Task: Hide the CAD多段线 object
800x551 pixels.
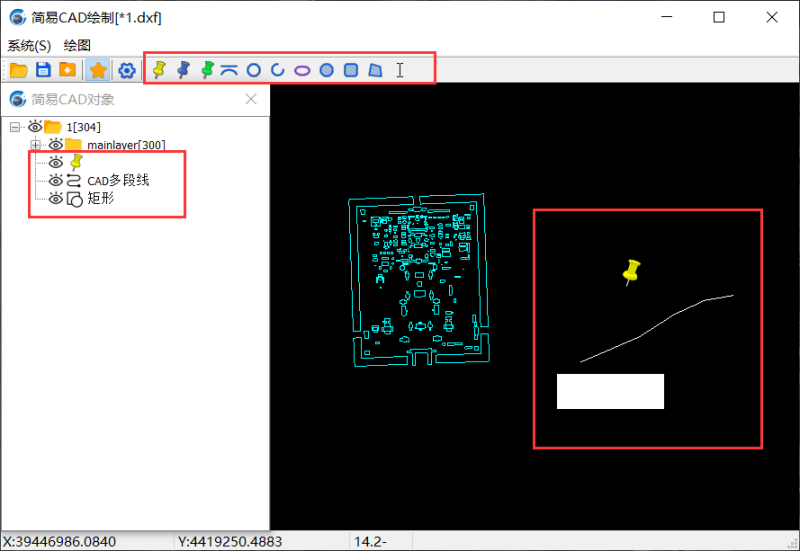Action: click(x=56, y=180)
